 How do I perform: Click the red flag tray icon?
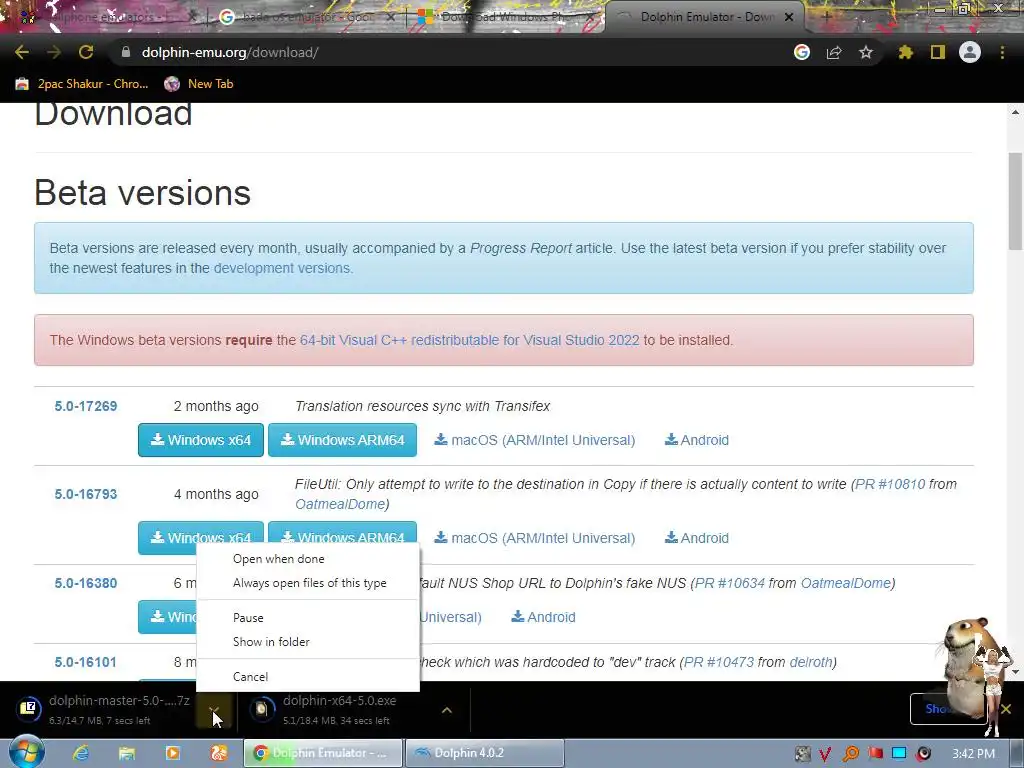coord(875,754)
